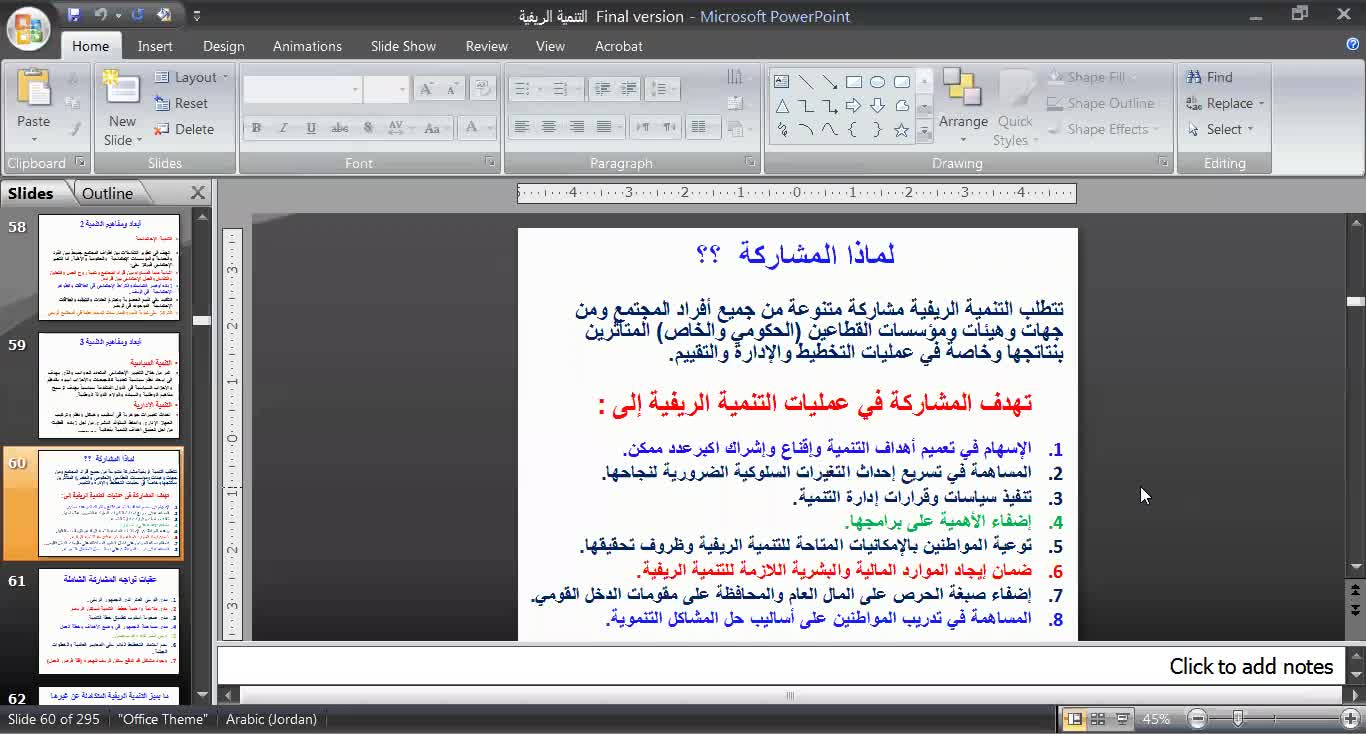The width and height of the screenshot is (1366, 734).
Task: Toggle Underline formatting
Action: pyautogui.click(x=311, y=128)
